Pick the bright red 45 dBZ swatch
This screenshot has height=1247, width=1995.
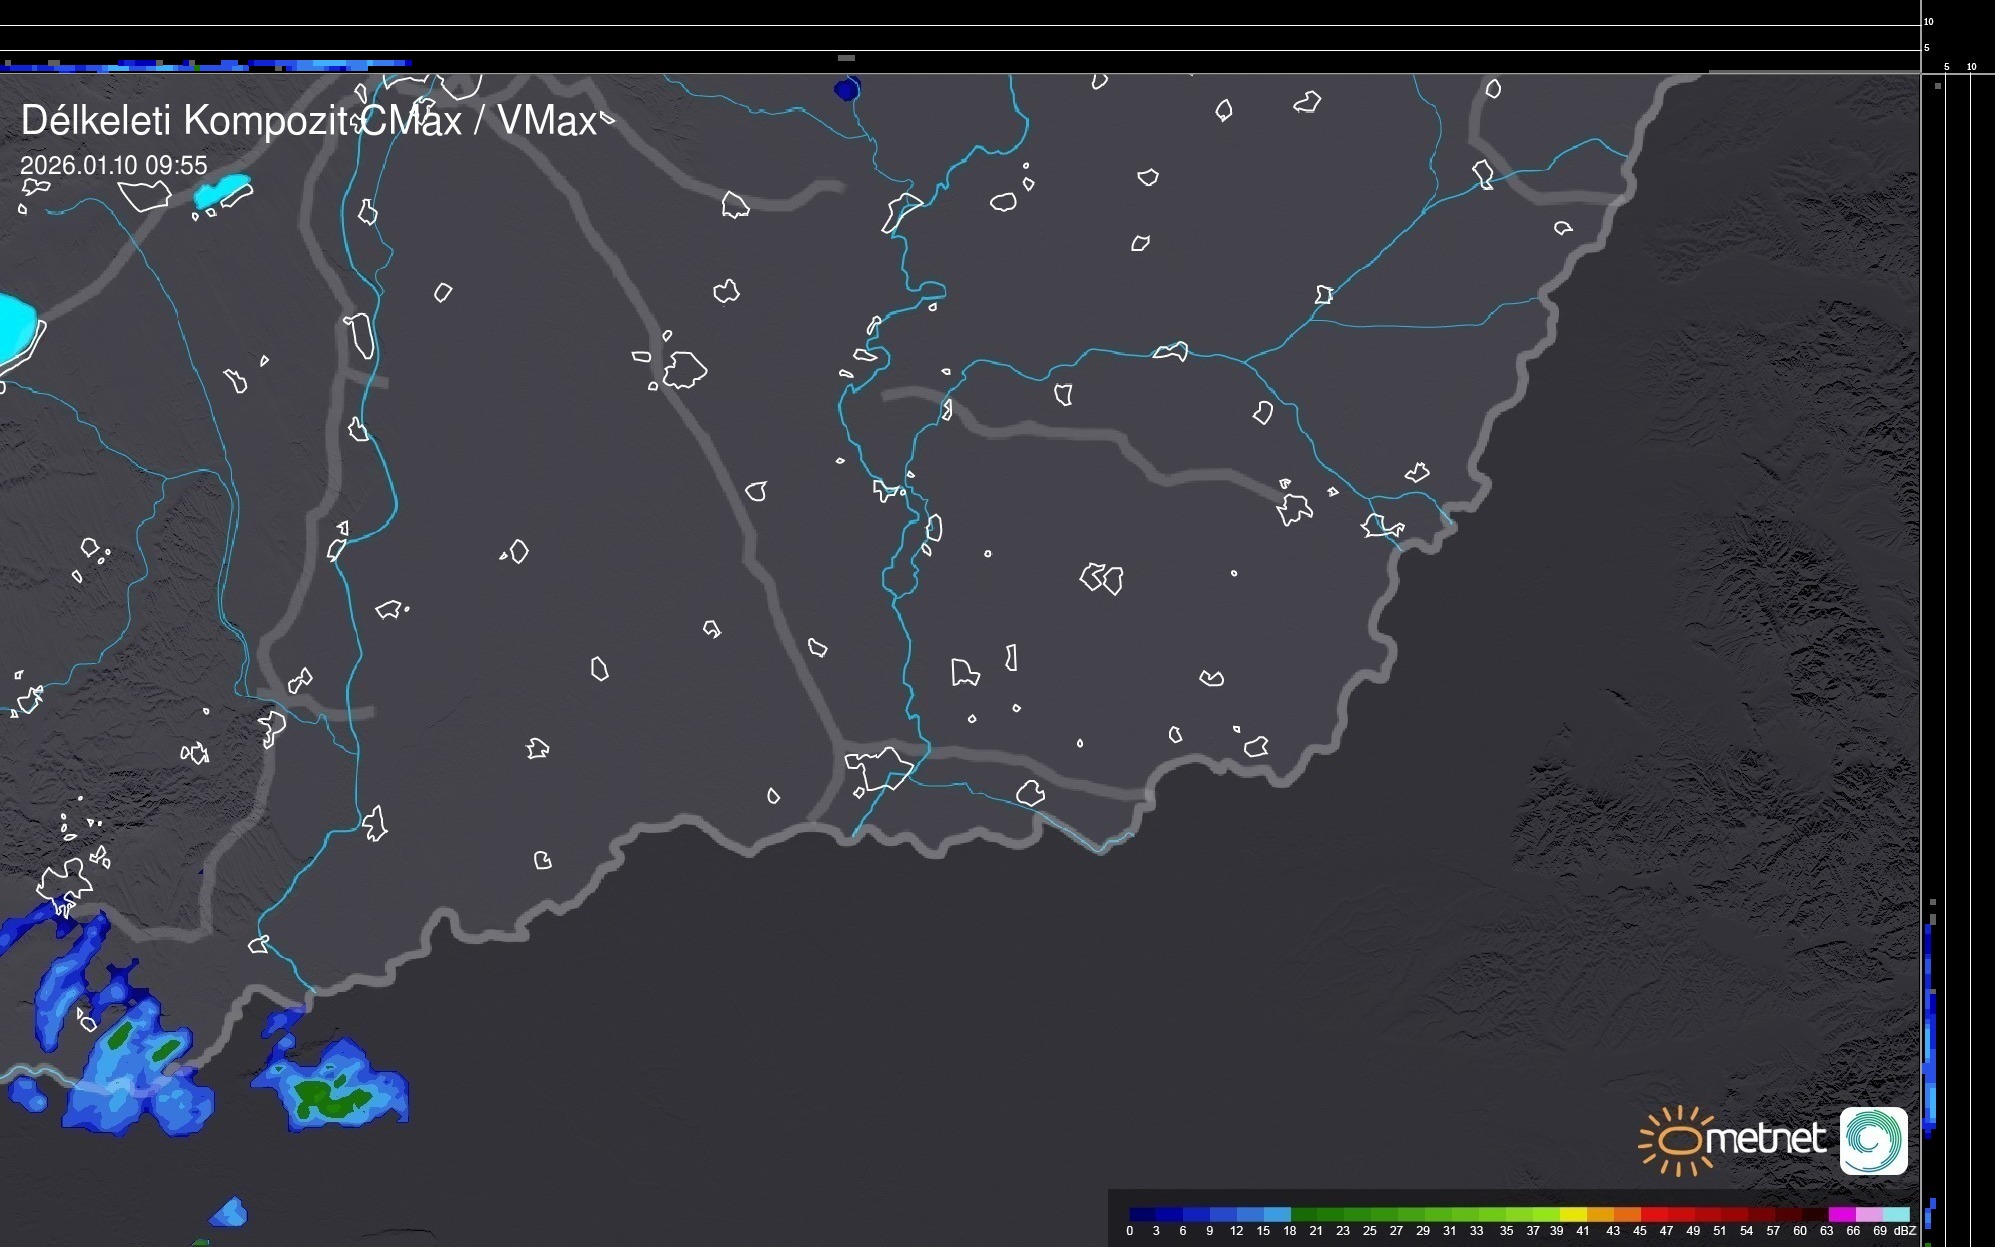1653,1214
